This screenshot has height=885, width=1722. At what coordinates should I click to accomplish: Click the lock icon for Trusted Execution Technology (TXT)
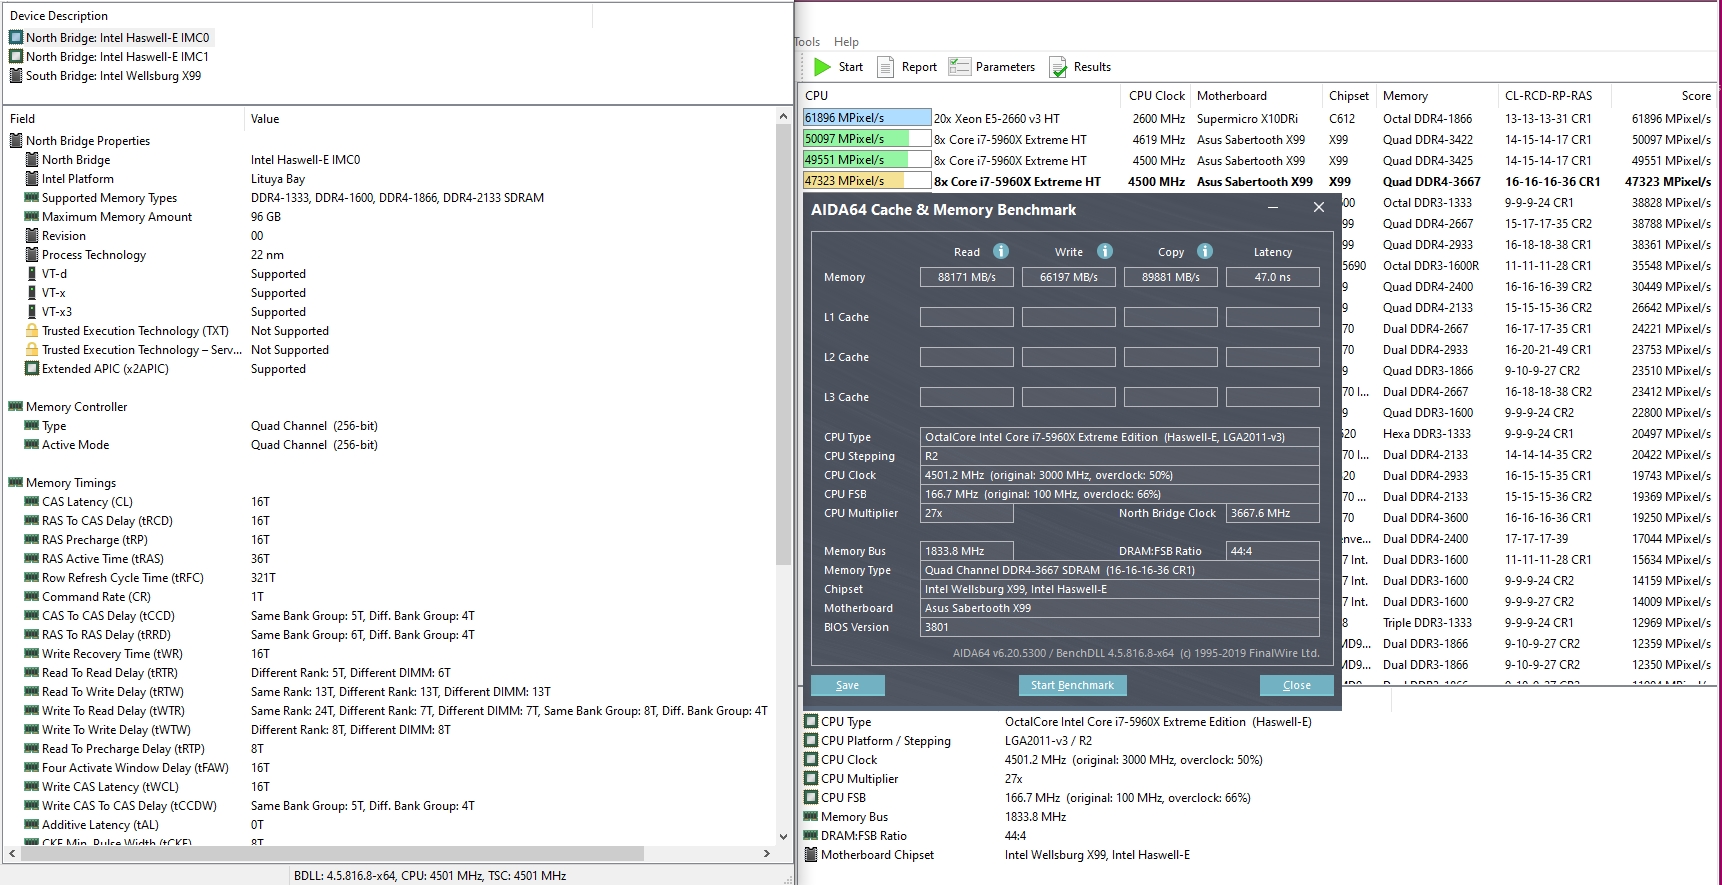[32, 331]
